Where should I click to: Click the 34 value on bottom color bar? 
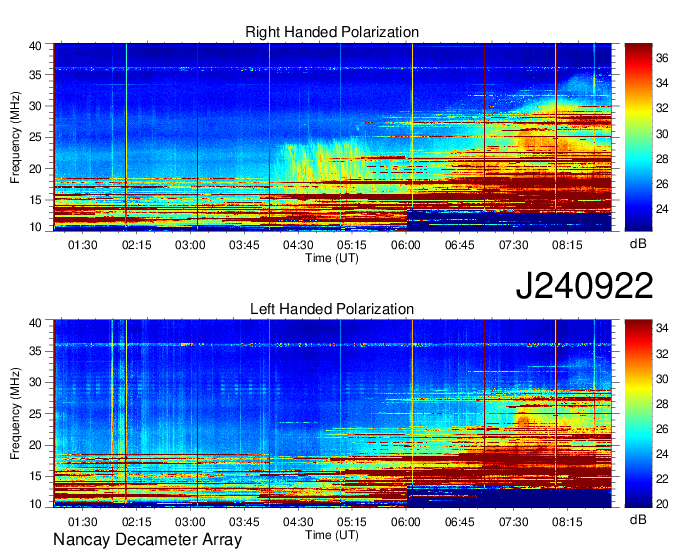[x=662, y=328]
